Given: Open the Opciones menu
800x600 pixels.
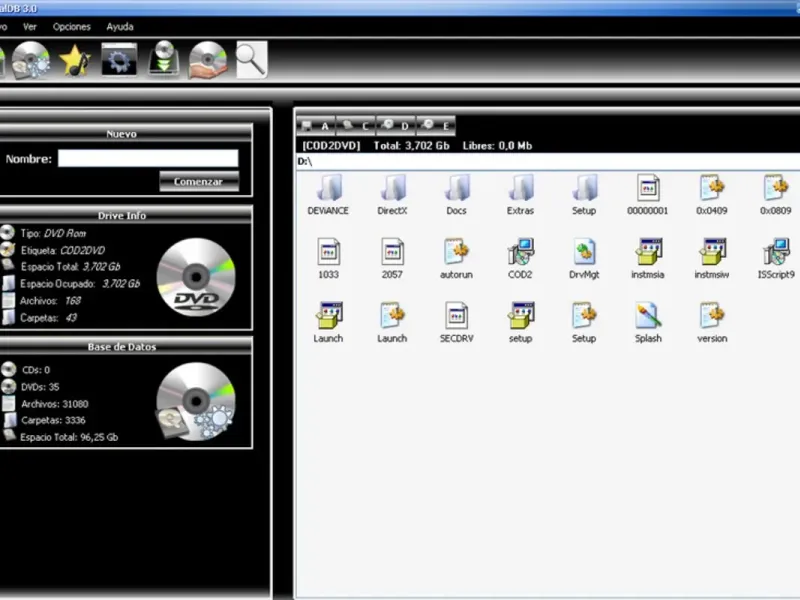Looking at the screenshot, I should (x=71, y=27).
